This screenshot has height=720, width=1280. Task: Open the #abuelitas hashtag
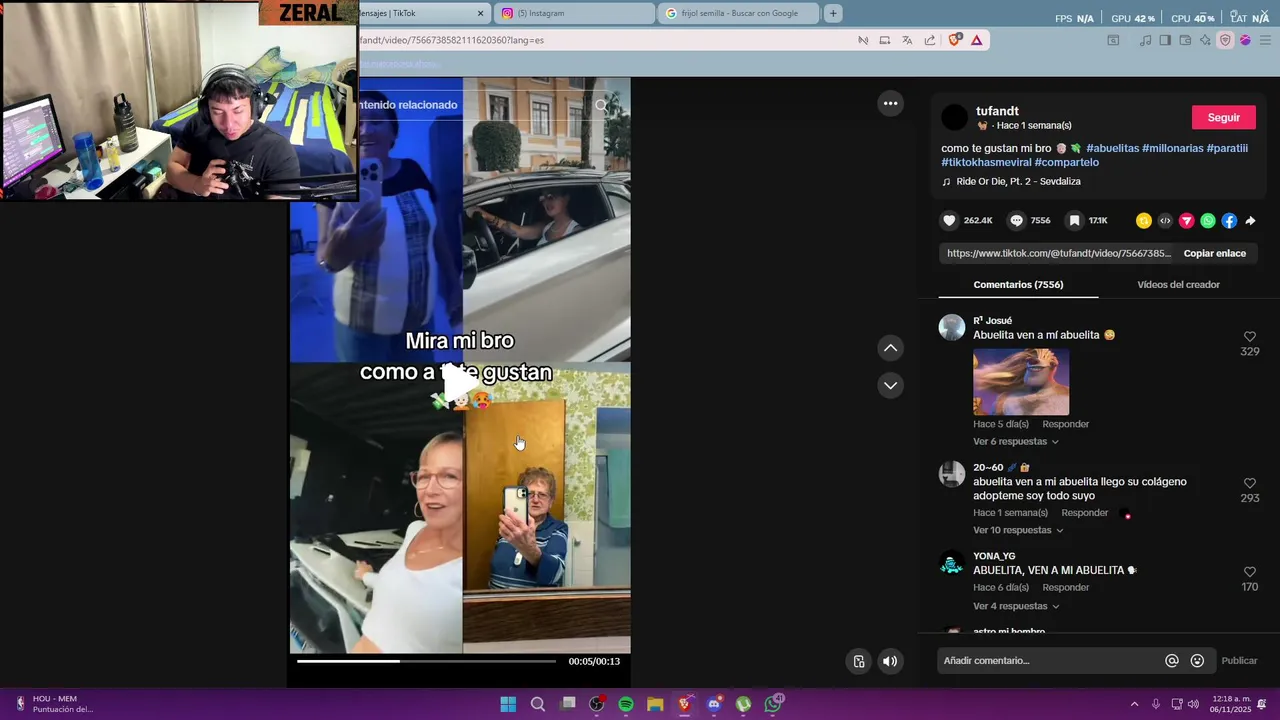(1112, 148)
